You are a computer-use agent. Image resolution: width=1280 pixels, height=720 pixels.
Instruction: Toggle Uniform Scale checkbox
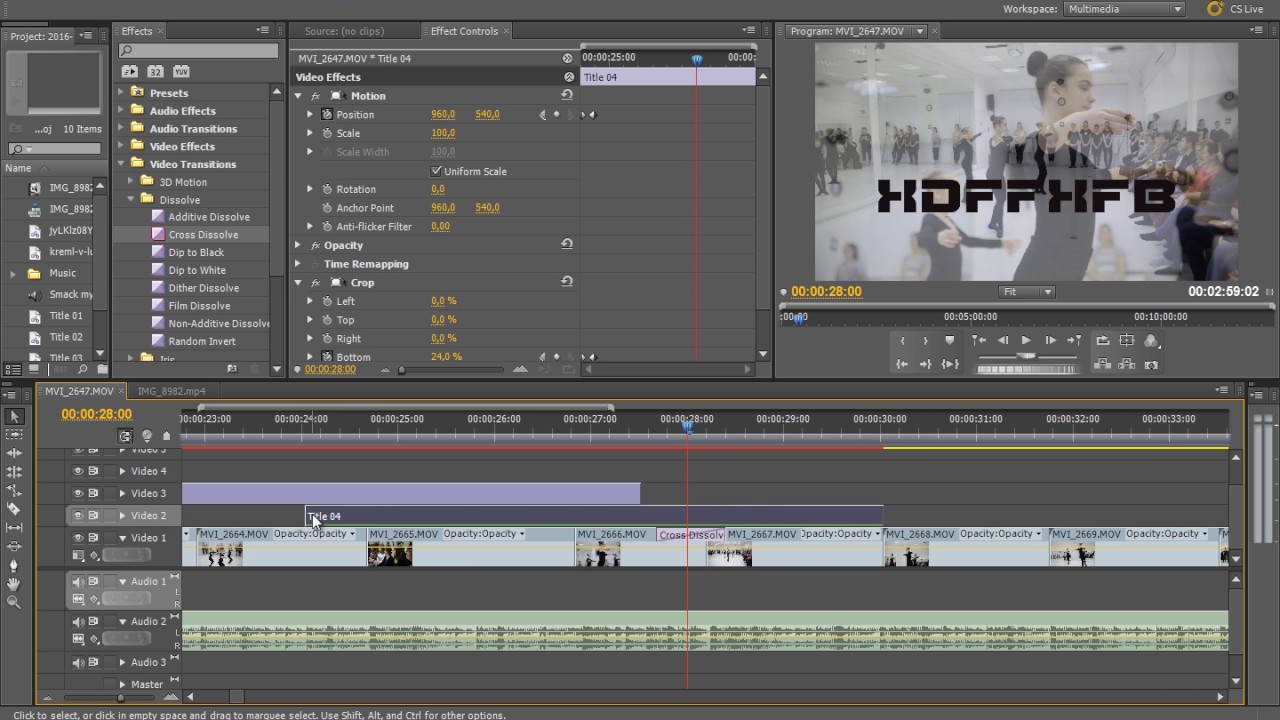[x=436, y=171]
